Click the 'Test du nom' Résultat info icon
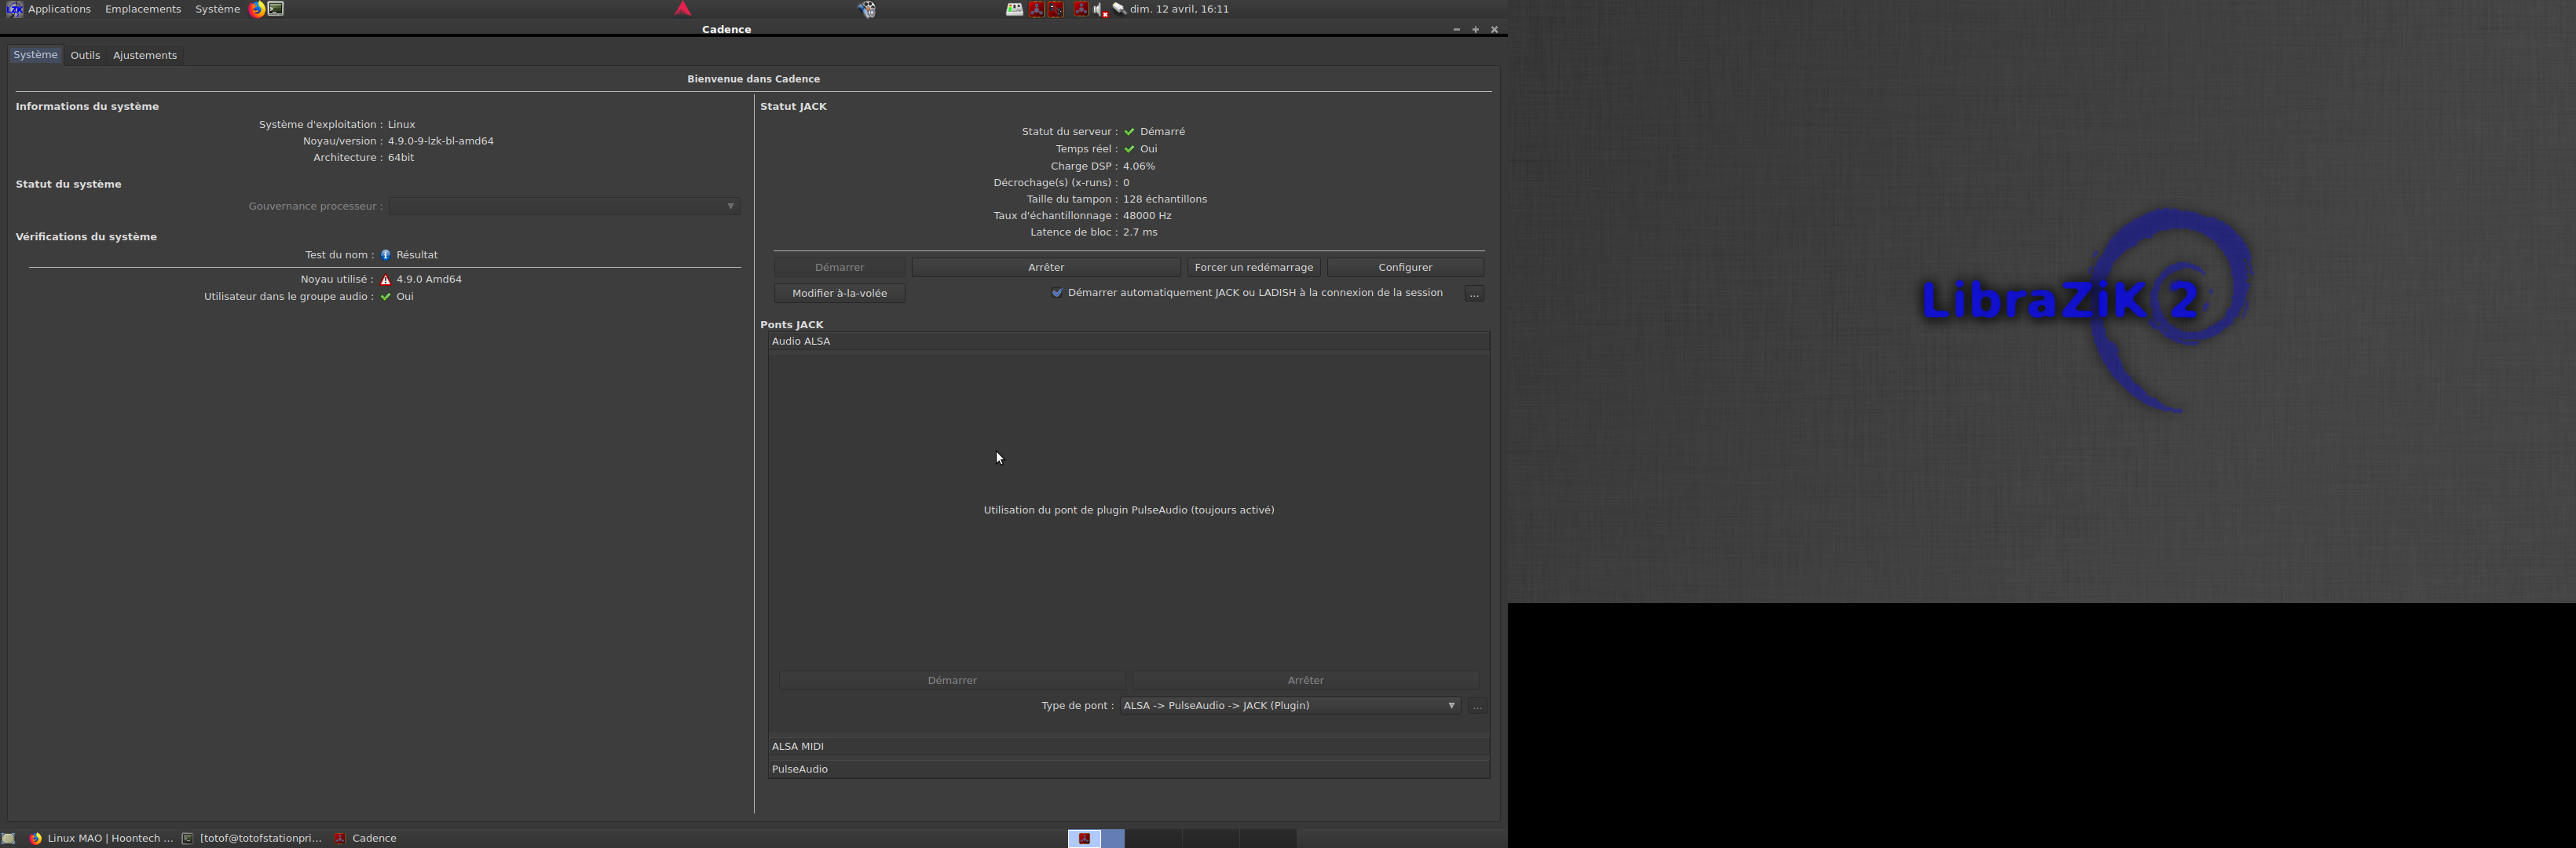The image size is (2576, 848). point(386,255)
